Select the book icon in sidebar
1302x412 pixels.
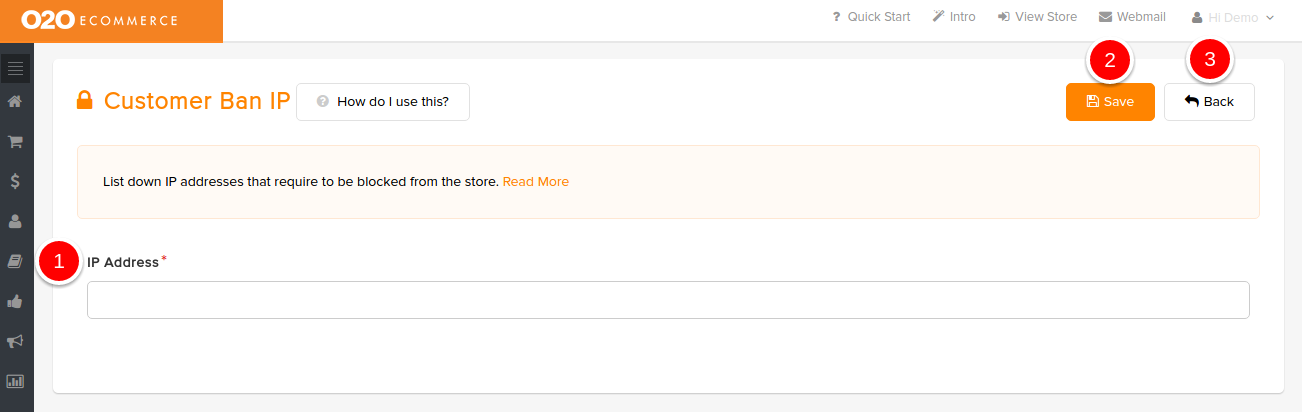pos(15,261)
